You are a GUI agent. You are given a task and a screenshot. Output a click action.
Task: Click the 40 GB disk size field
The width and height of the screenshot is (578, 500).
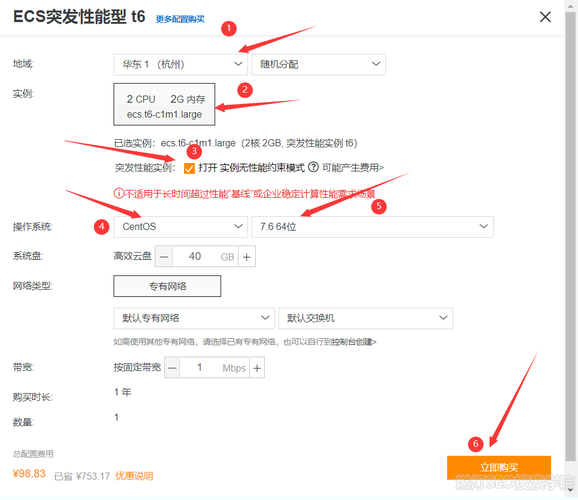(205, 257)
